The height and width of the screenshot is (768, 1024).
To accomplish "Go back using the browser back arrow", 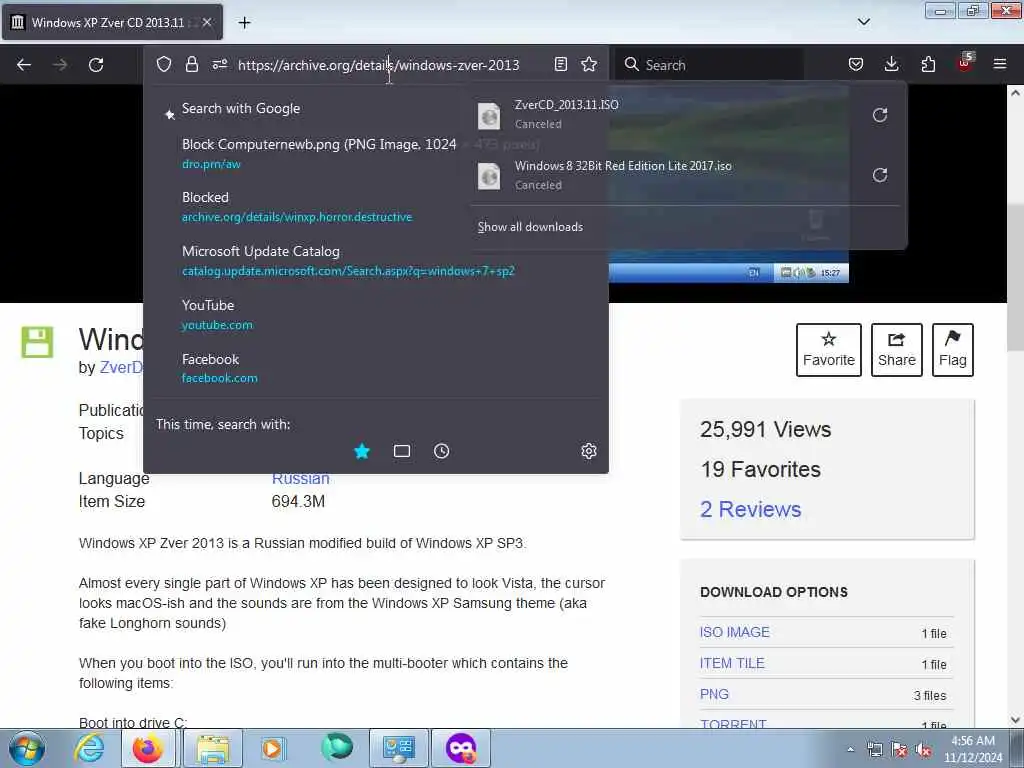I will click(24, 65).
